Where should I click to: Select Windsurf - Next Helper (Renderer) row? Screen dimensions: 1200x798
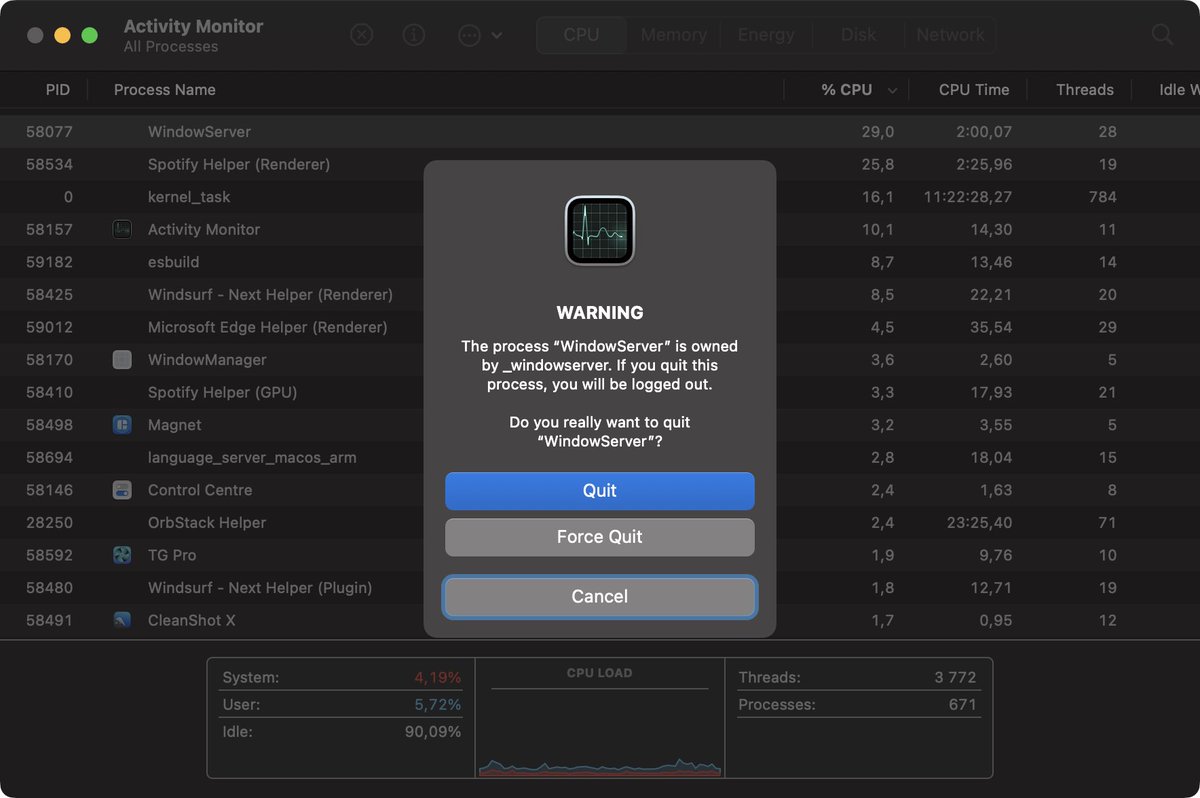[600, 295]
